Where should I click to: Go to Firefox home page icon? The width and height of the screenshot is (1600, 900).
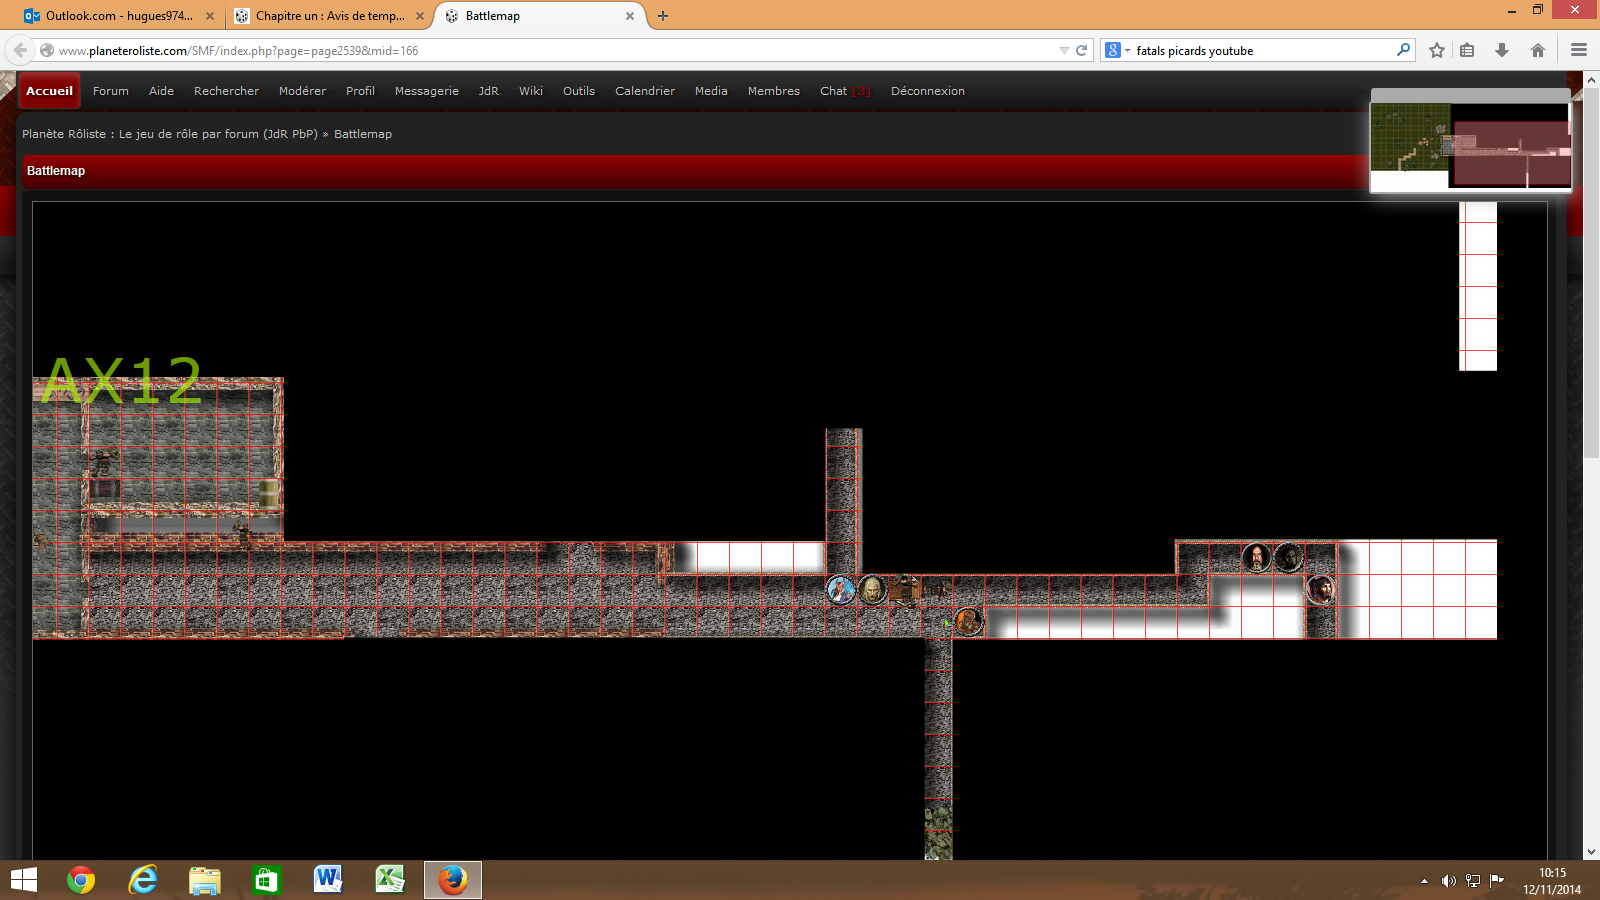(x=1538, y=50)
